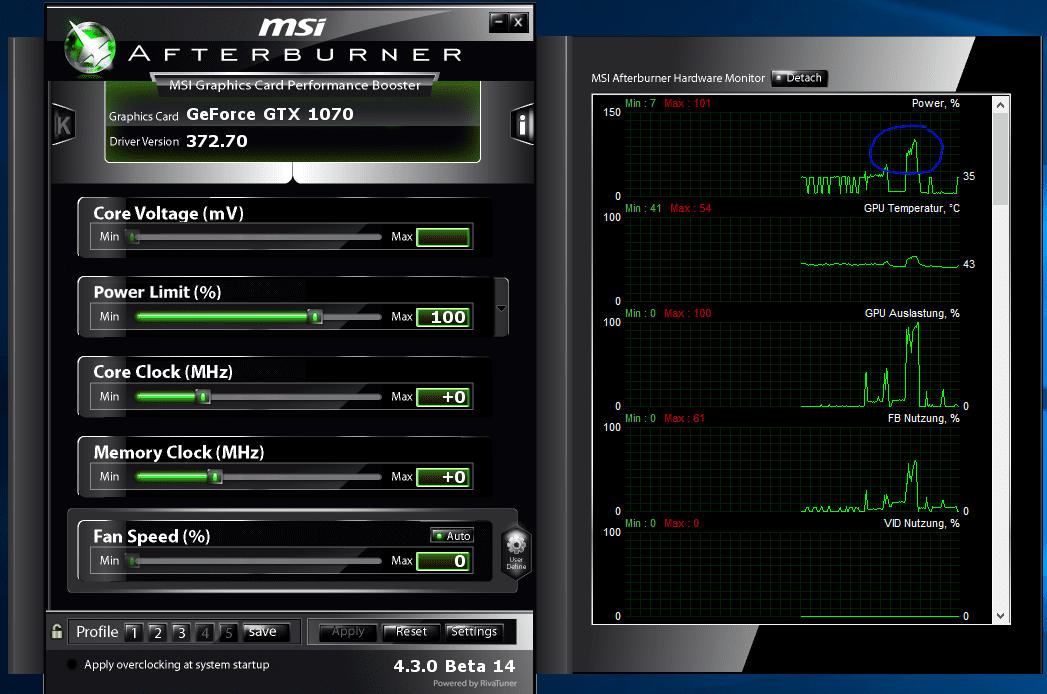Screen dimensions: 1047x694
Task: Click the Core Voltage slider handle
Action: pos(133,237)
